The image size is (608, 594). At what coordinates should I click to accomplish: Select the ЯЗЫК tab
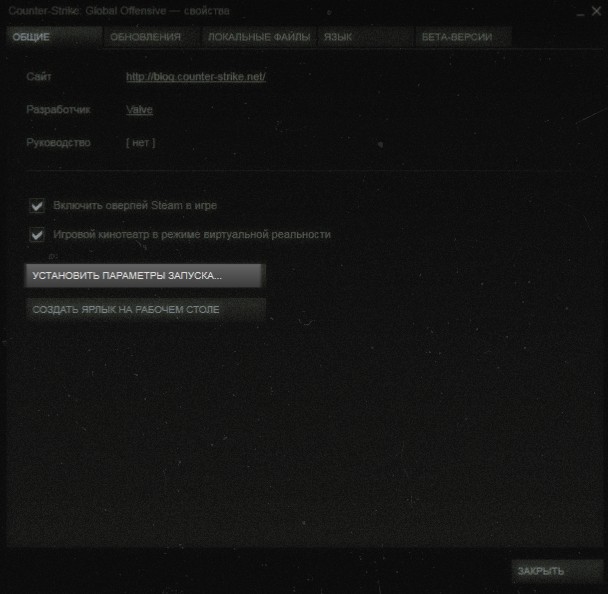coord(366,37)
